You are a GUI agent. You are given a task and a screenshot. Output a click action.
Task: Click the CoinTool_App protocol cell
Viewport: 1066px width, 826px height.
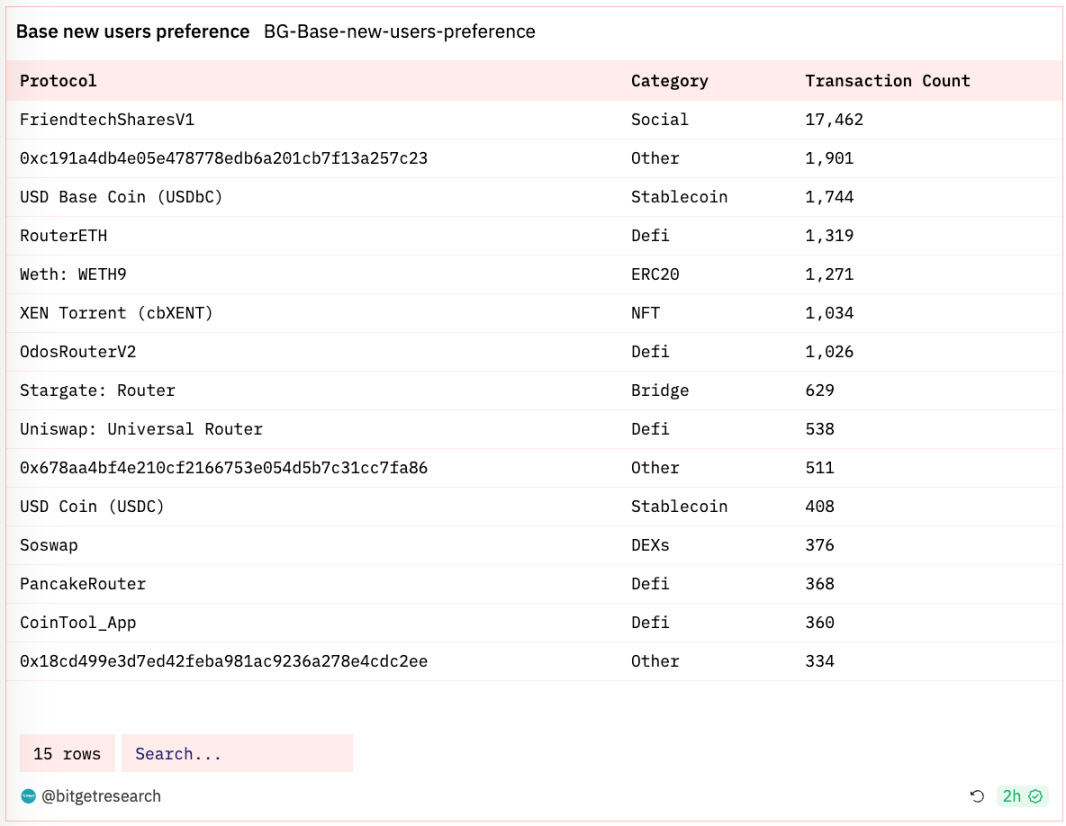pos(78,622)
